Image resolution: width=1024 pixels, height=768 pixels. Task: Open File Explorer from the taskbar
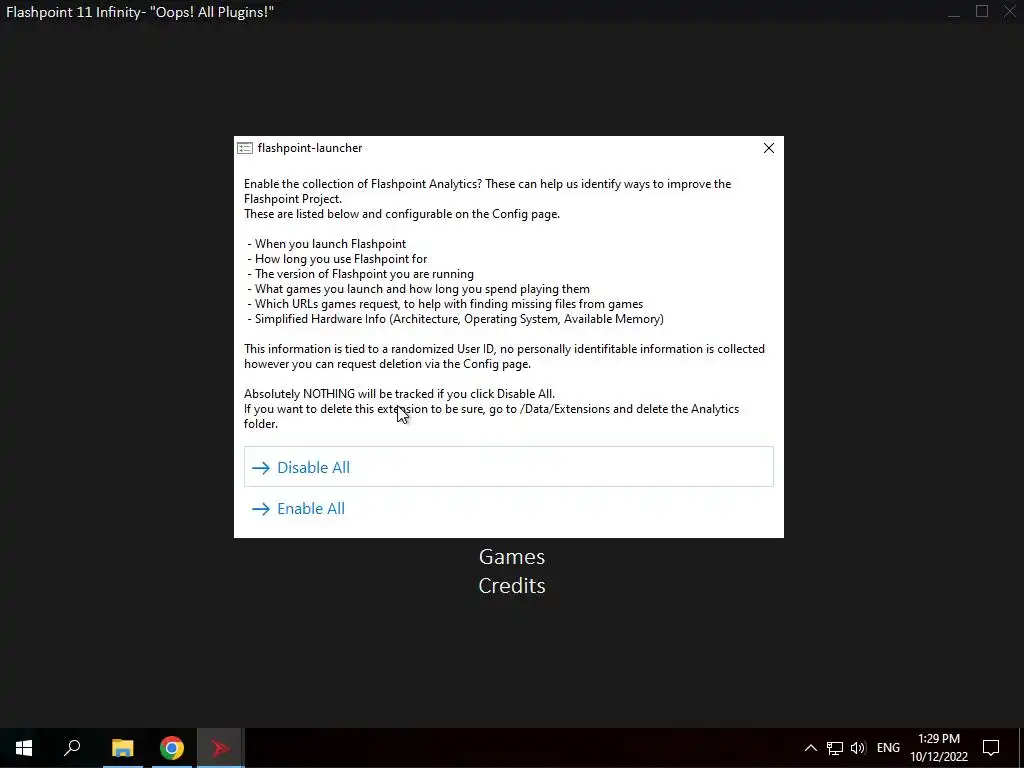point(122,748)
